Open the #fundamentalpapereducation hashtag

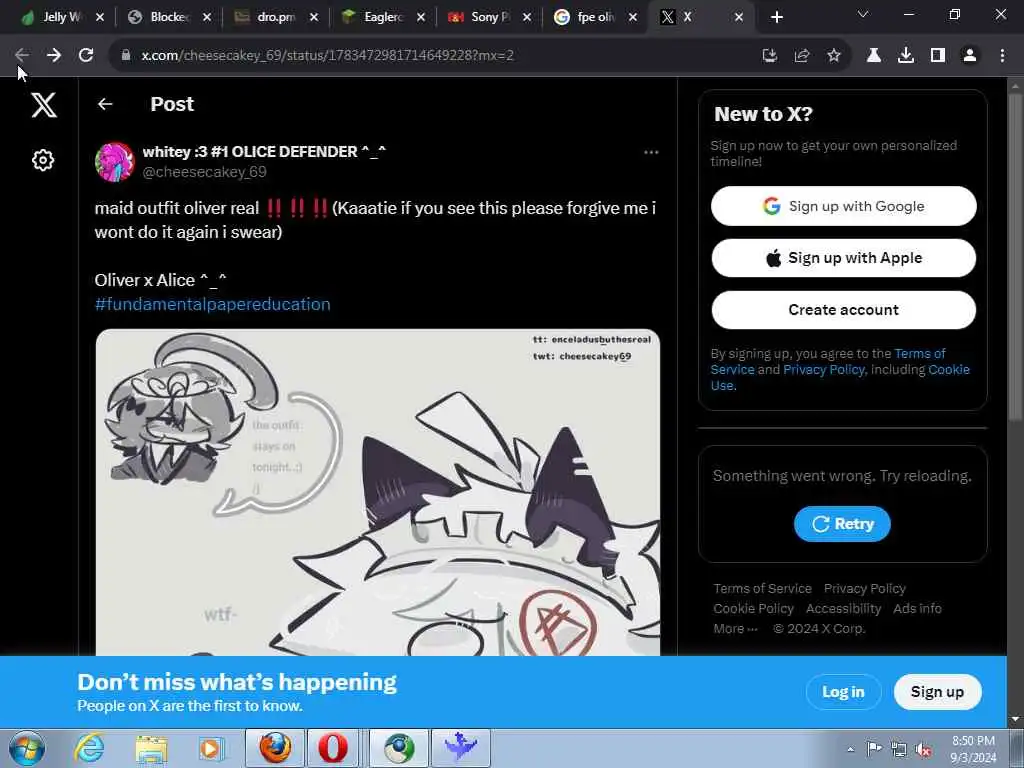pos(212,304)
